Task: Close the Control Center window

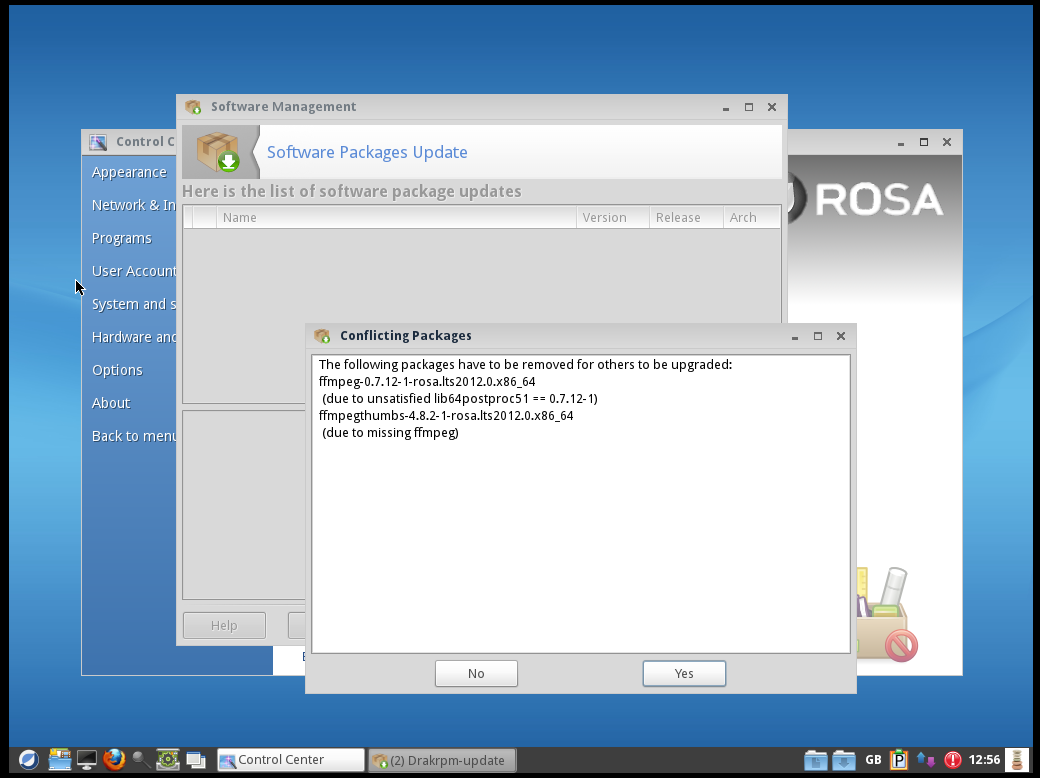Action: [x=947, y=142]
